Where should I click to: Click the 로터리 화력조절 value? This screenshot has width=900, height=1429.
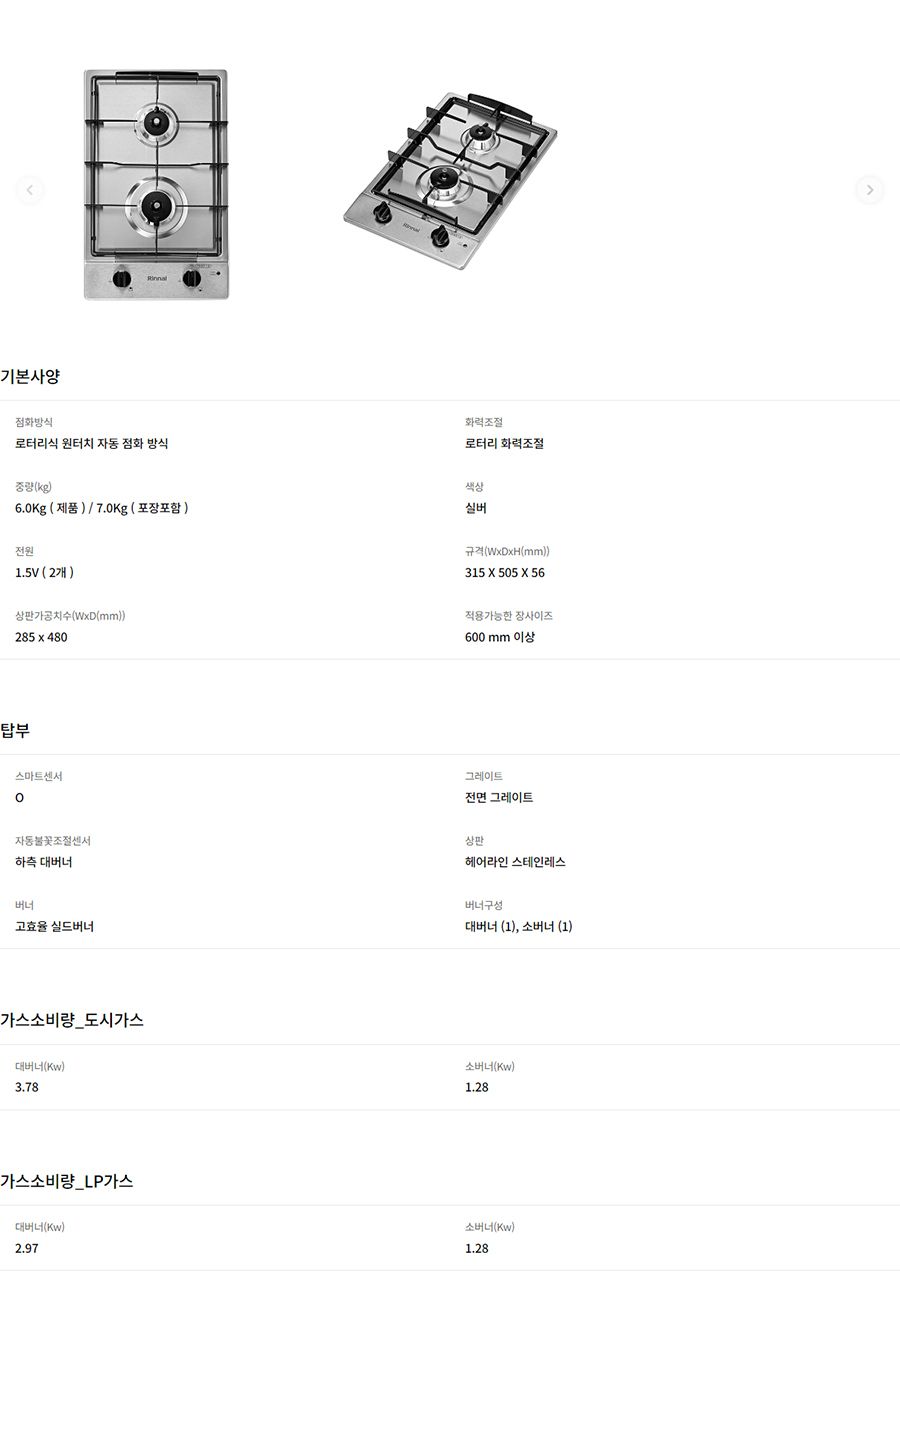[x=504, y=443]
